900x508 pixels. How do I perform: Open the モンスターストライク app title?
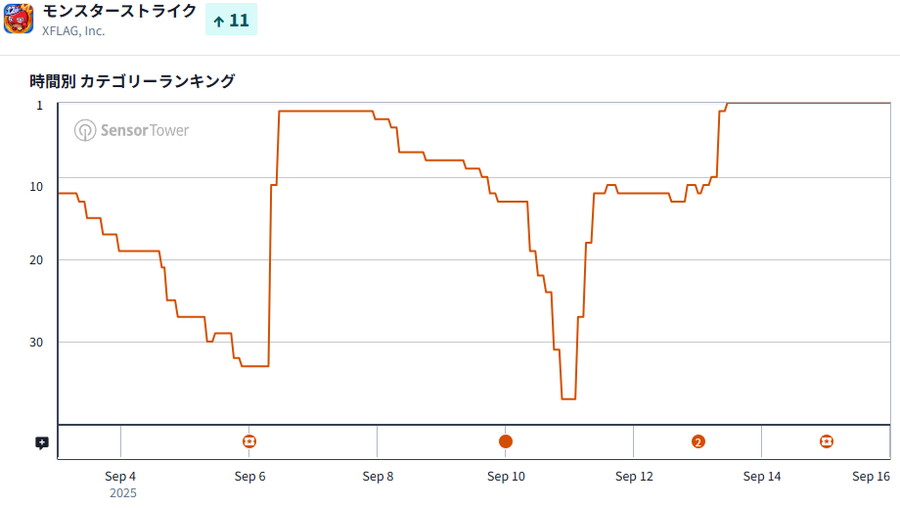click(119, 11)
